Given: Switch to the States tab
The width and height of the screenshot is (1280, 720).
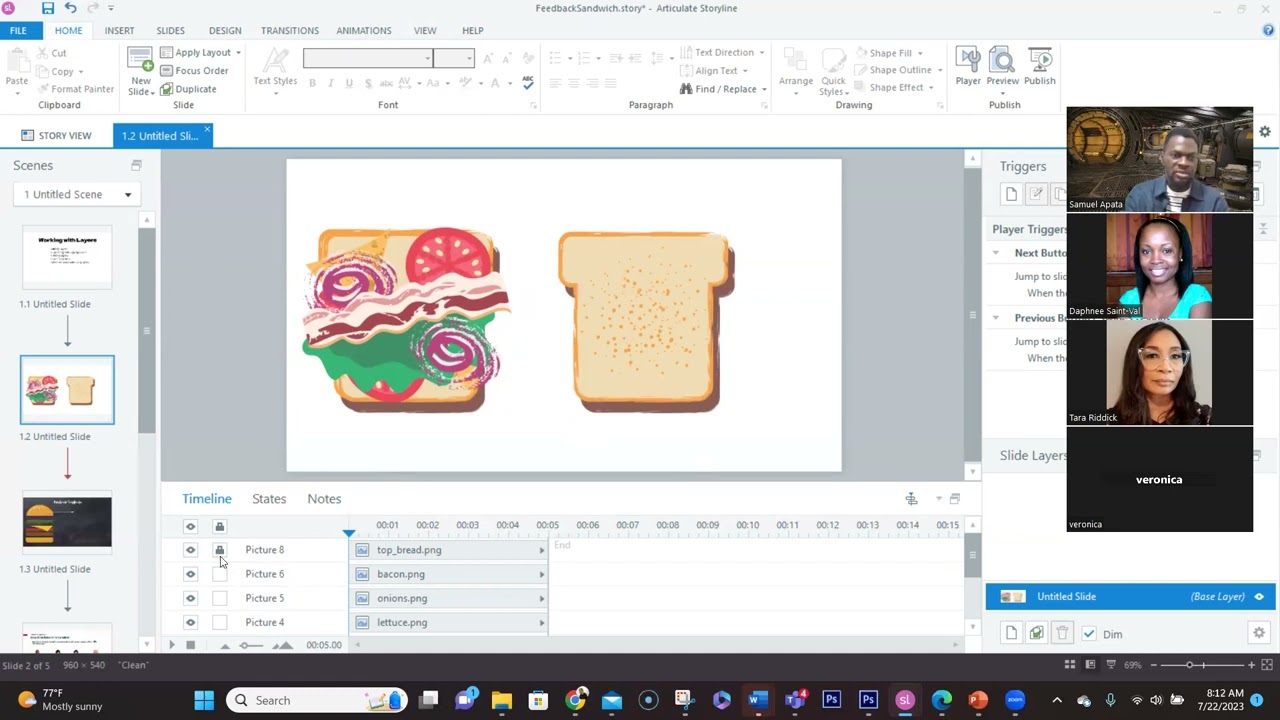Looking at the screenshot, I should tap(269, 499).
